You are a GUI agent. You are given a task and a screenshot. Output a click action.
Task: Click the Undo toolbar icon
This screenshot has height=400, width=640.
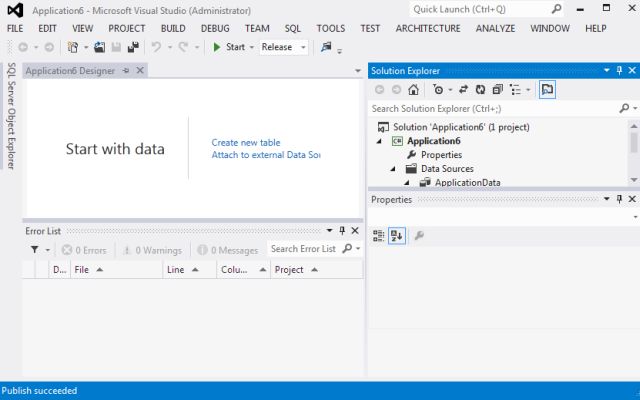pyautogui.click(x=156, y=47)
